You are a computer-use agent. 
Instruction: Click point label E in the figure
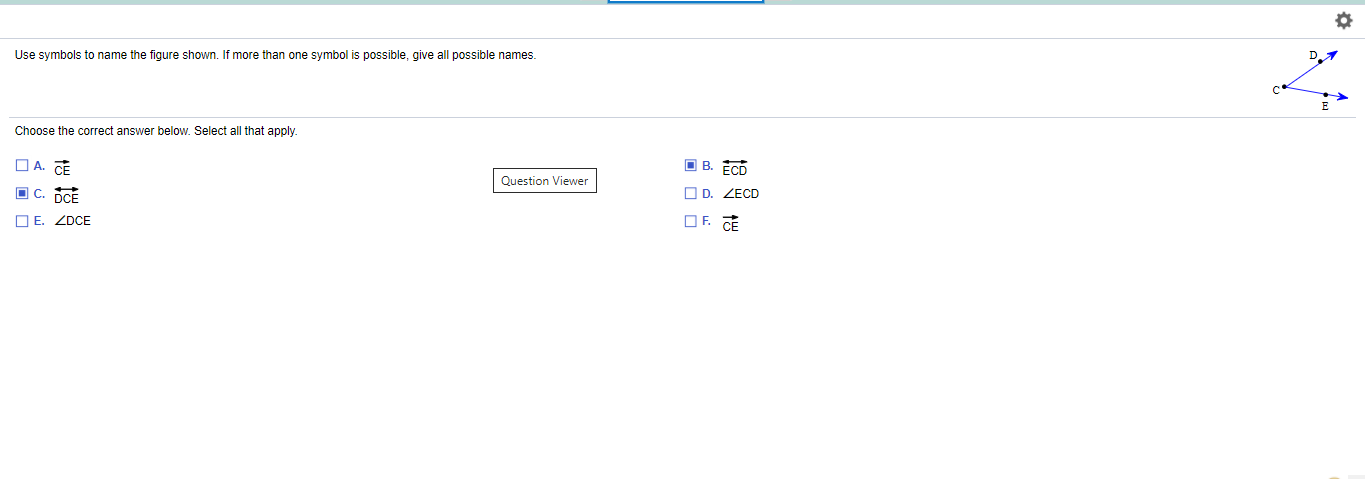tap(1325, 105)
